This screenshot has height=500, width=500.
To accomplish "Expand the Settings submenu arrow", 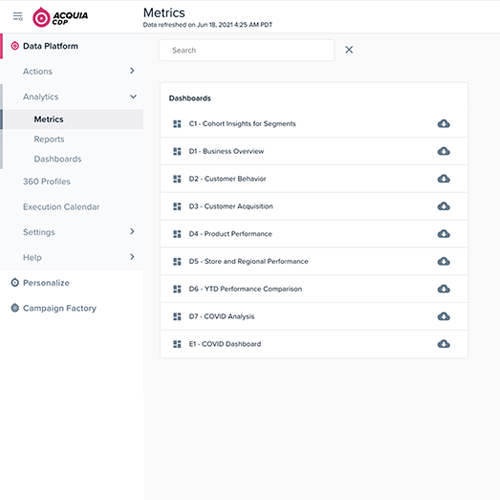I will point(132,231).
